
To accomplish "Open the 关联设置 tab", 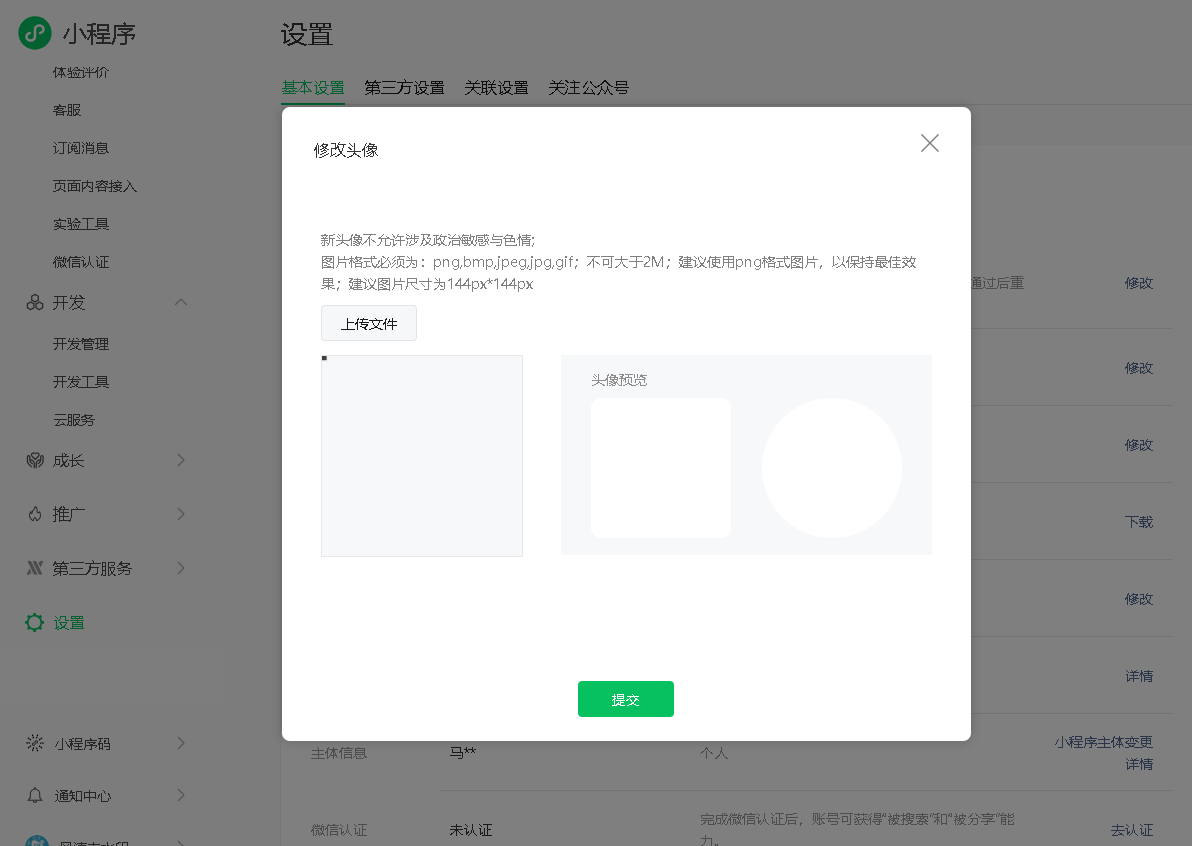I will click(x=496, y=87).
